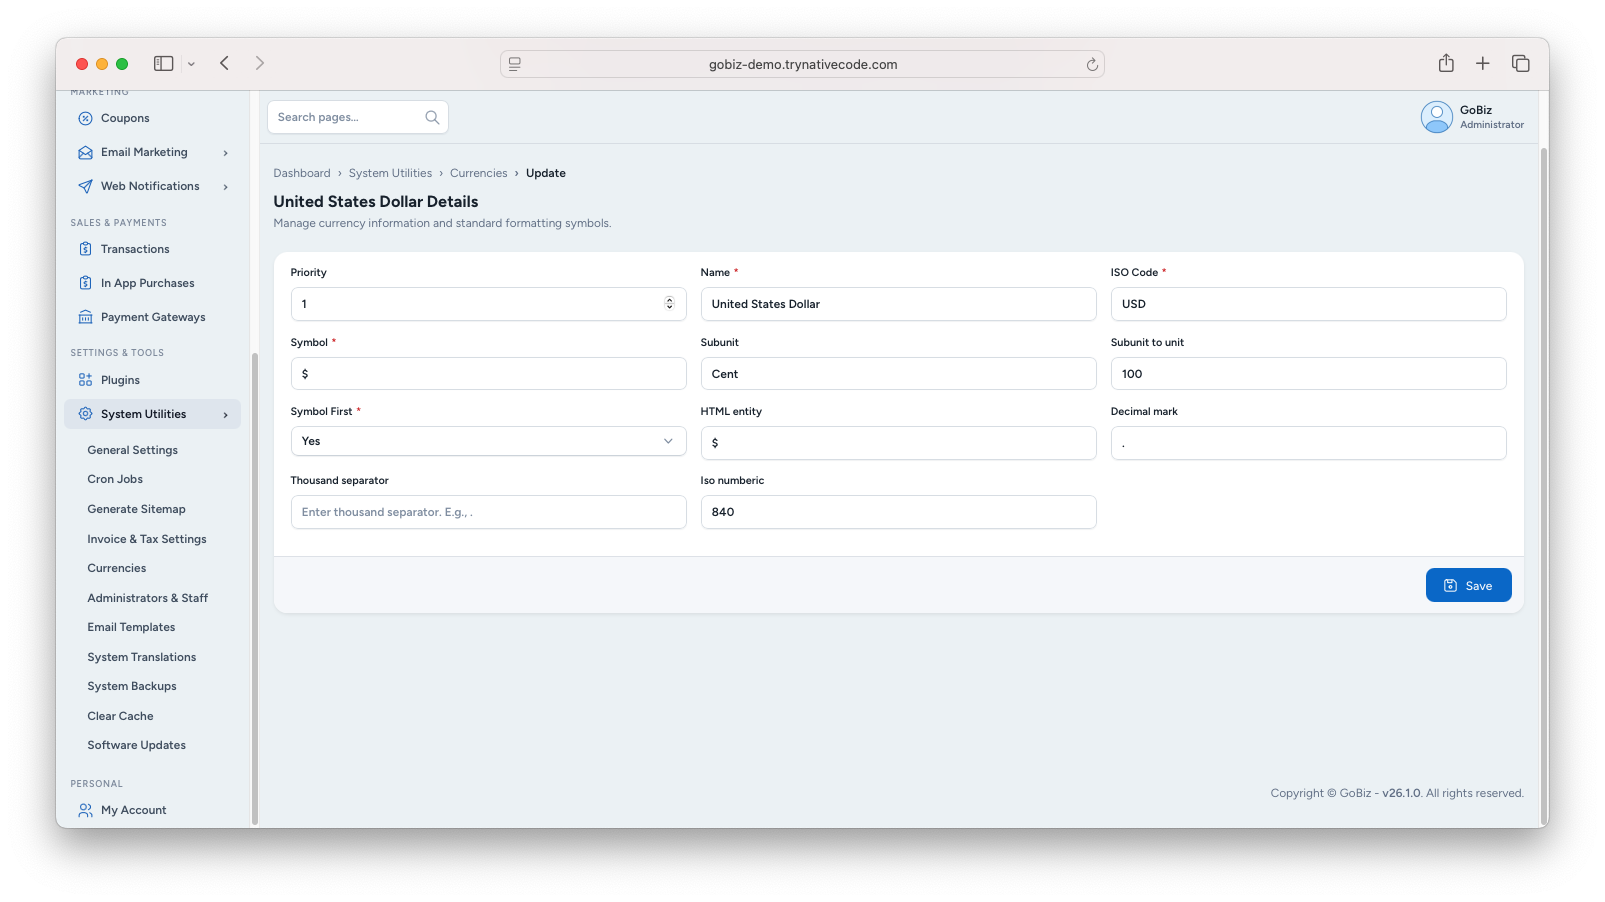Open the Coupons icon in sidebar
The width and height of the screenshot is (1605, 902).
click(x=85, y=118)
